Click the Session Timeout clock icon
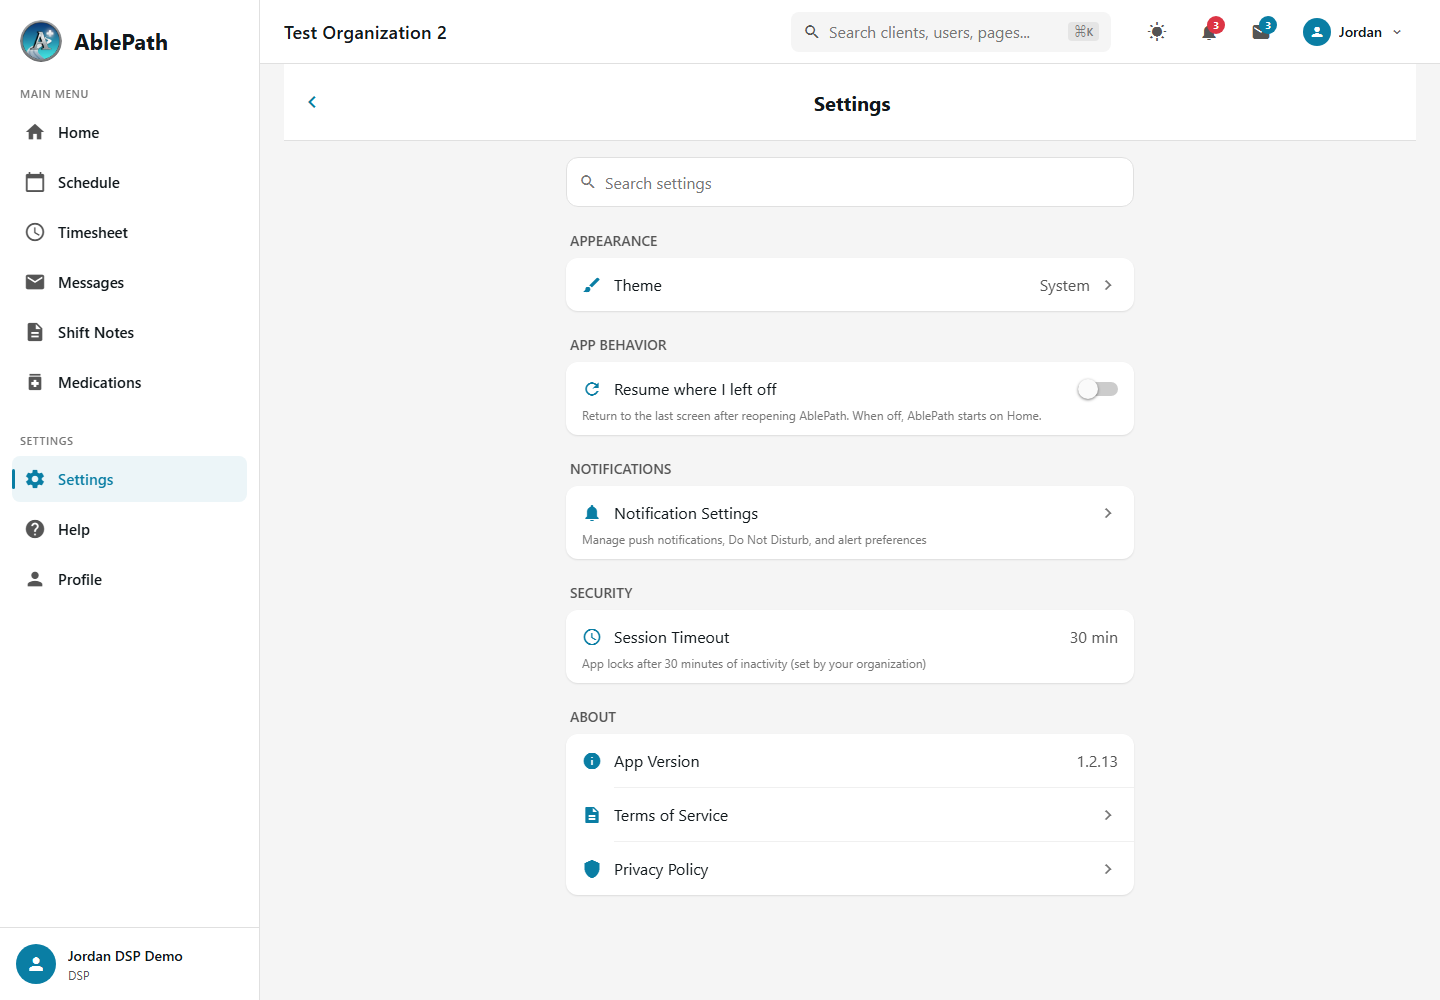The height and width of the screenshot is (1000, 1440). pos(592,637)
